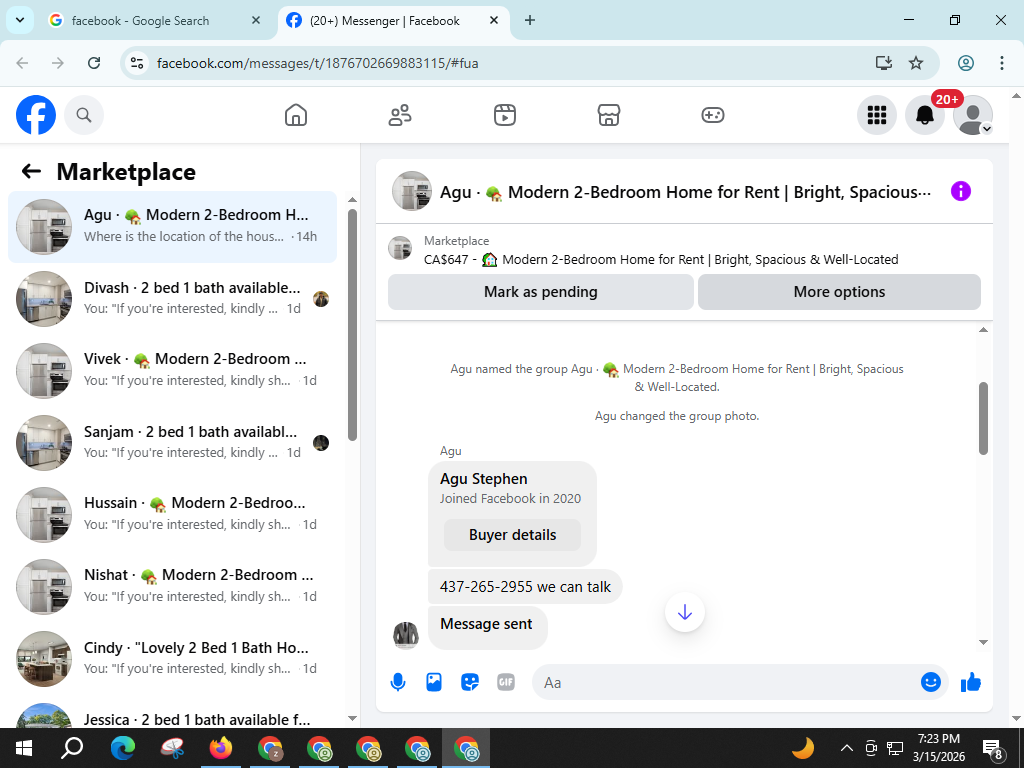The height and width of the screenshot is (768, 1024).
Task: Click the chat messages scrollbar thumb
Action: pos(983,418)
